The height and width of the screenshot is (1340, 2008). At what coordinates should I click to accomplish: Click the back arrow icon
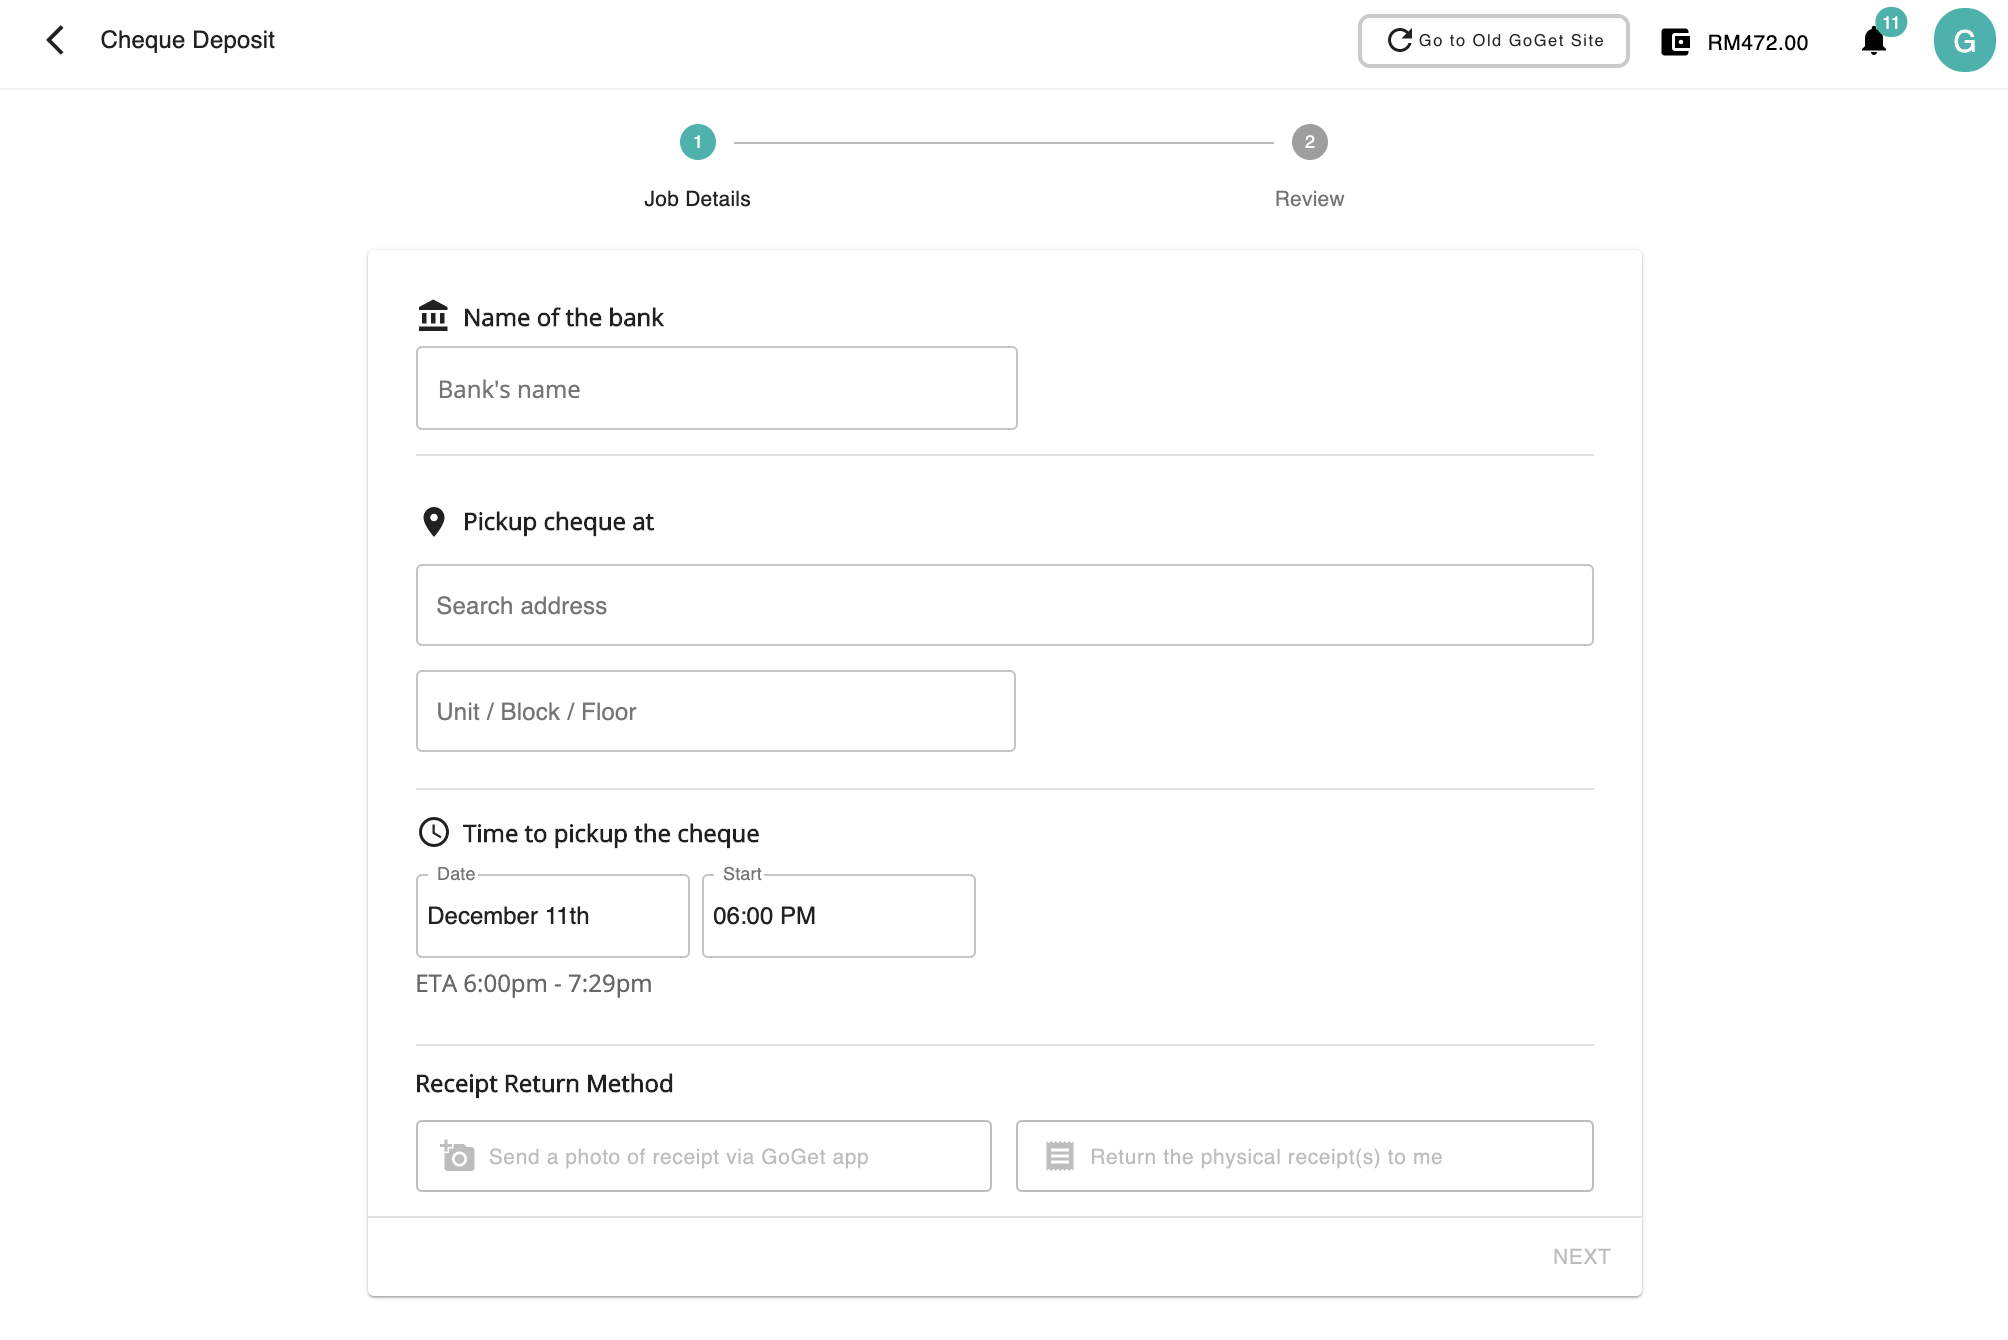coord(56,40)
